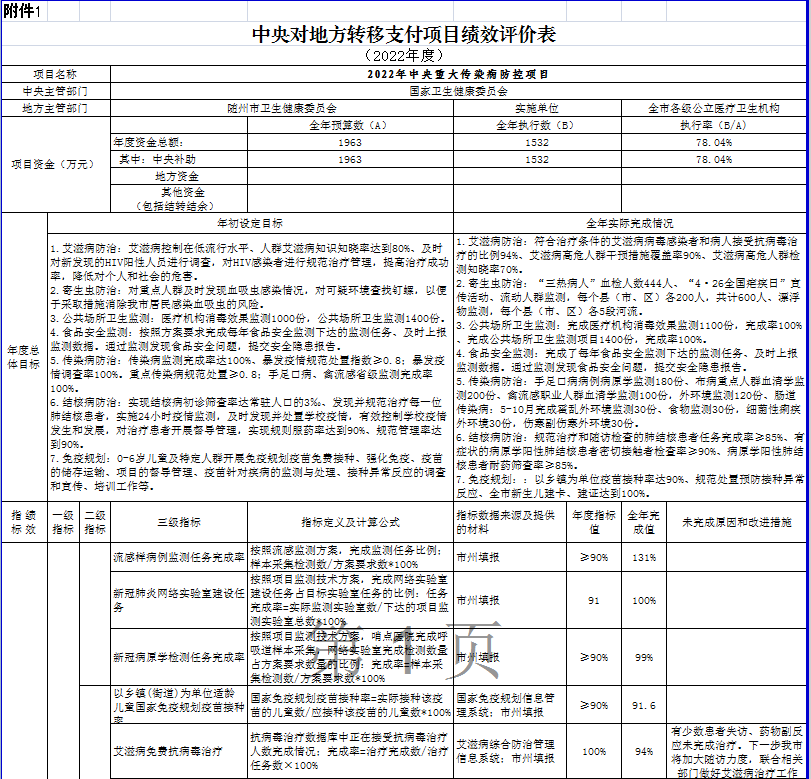Click the 91.6 completion value
This screenshot has width=811, height=779.
coord(644,705)
